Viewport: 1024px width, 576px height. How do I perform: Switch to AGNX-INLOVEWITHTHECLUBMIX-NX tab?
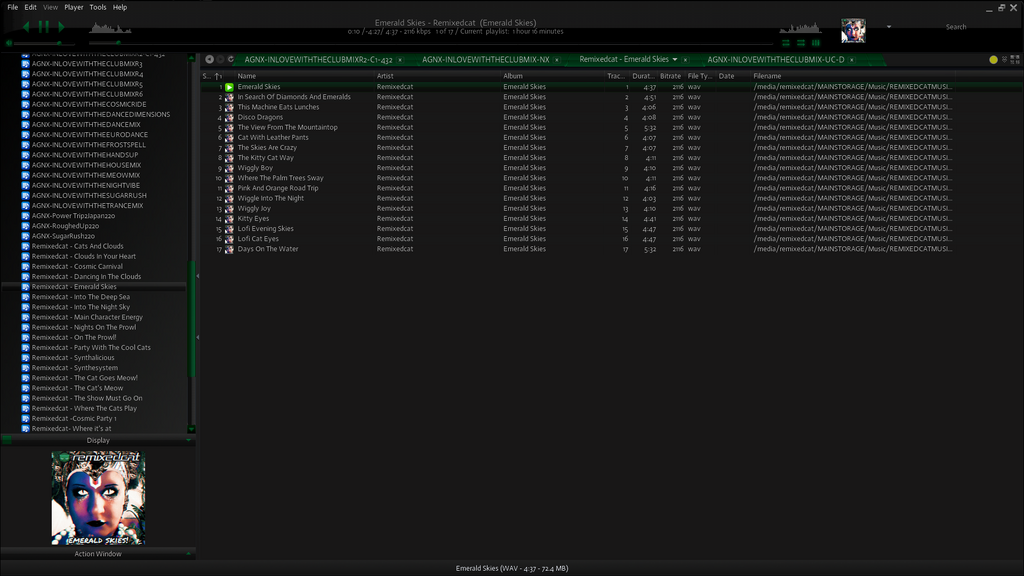click(485, 59)
